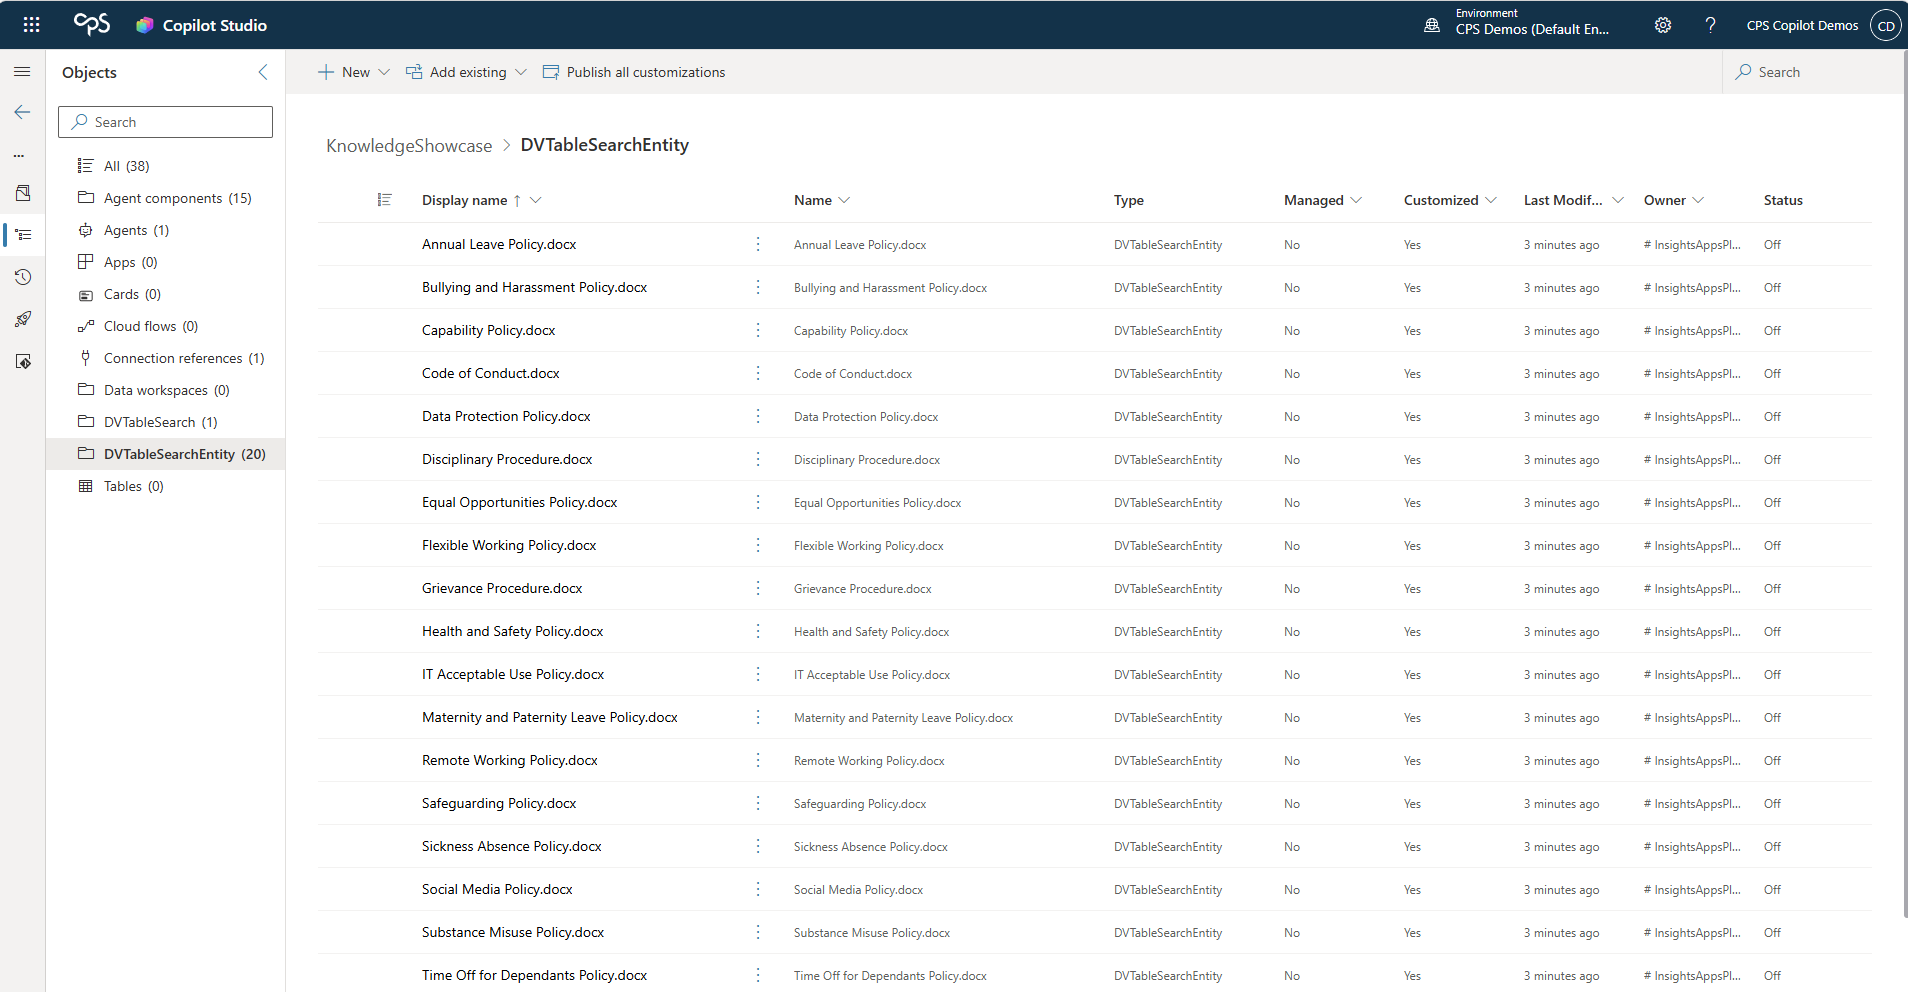The height and width of the screenshot is (992, 1908).
Task: Click the Objects panel search field
Action: (165, 122)
